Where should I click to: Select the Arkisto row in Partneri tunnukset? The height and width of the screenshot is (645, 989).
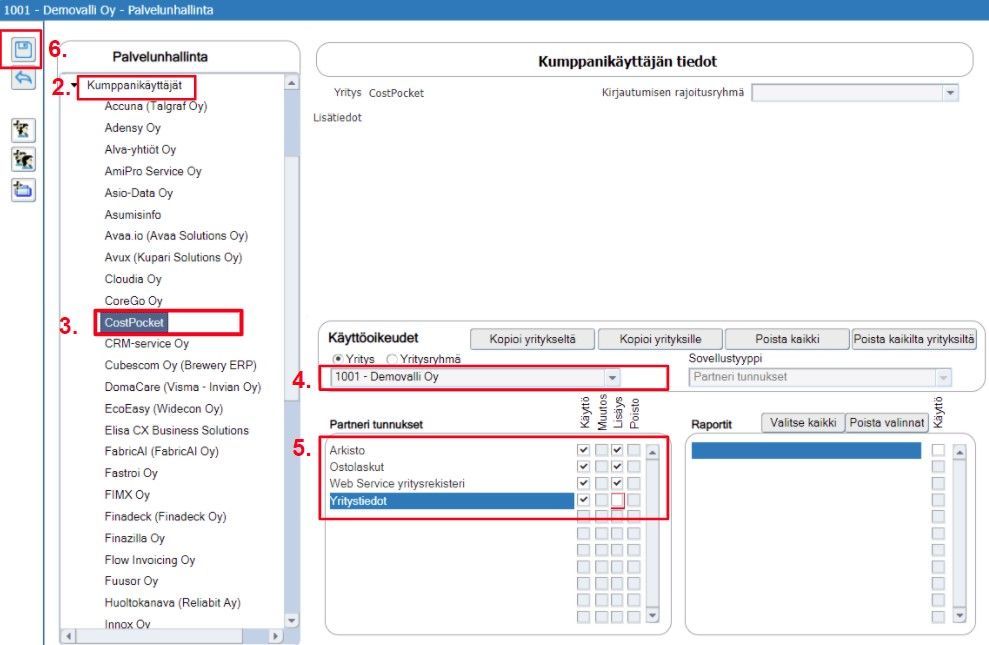451,450
